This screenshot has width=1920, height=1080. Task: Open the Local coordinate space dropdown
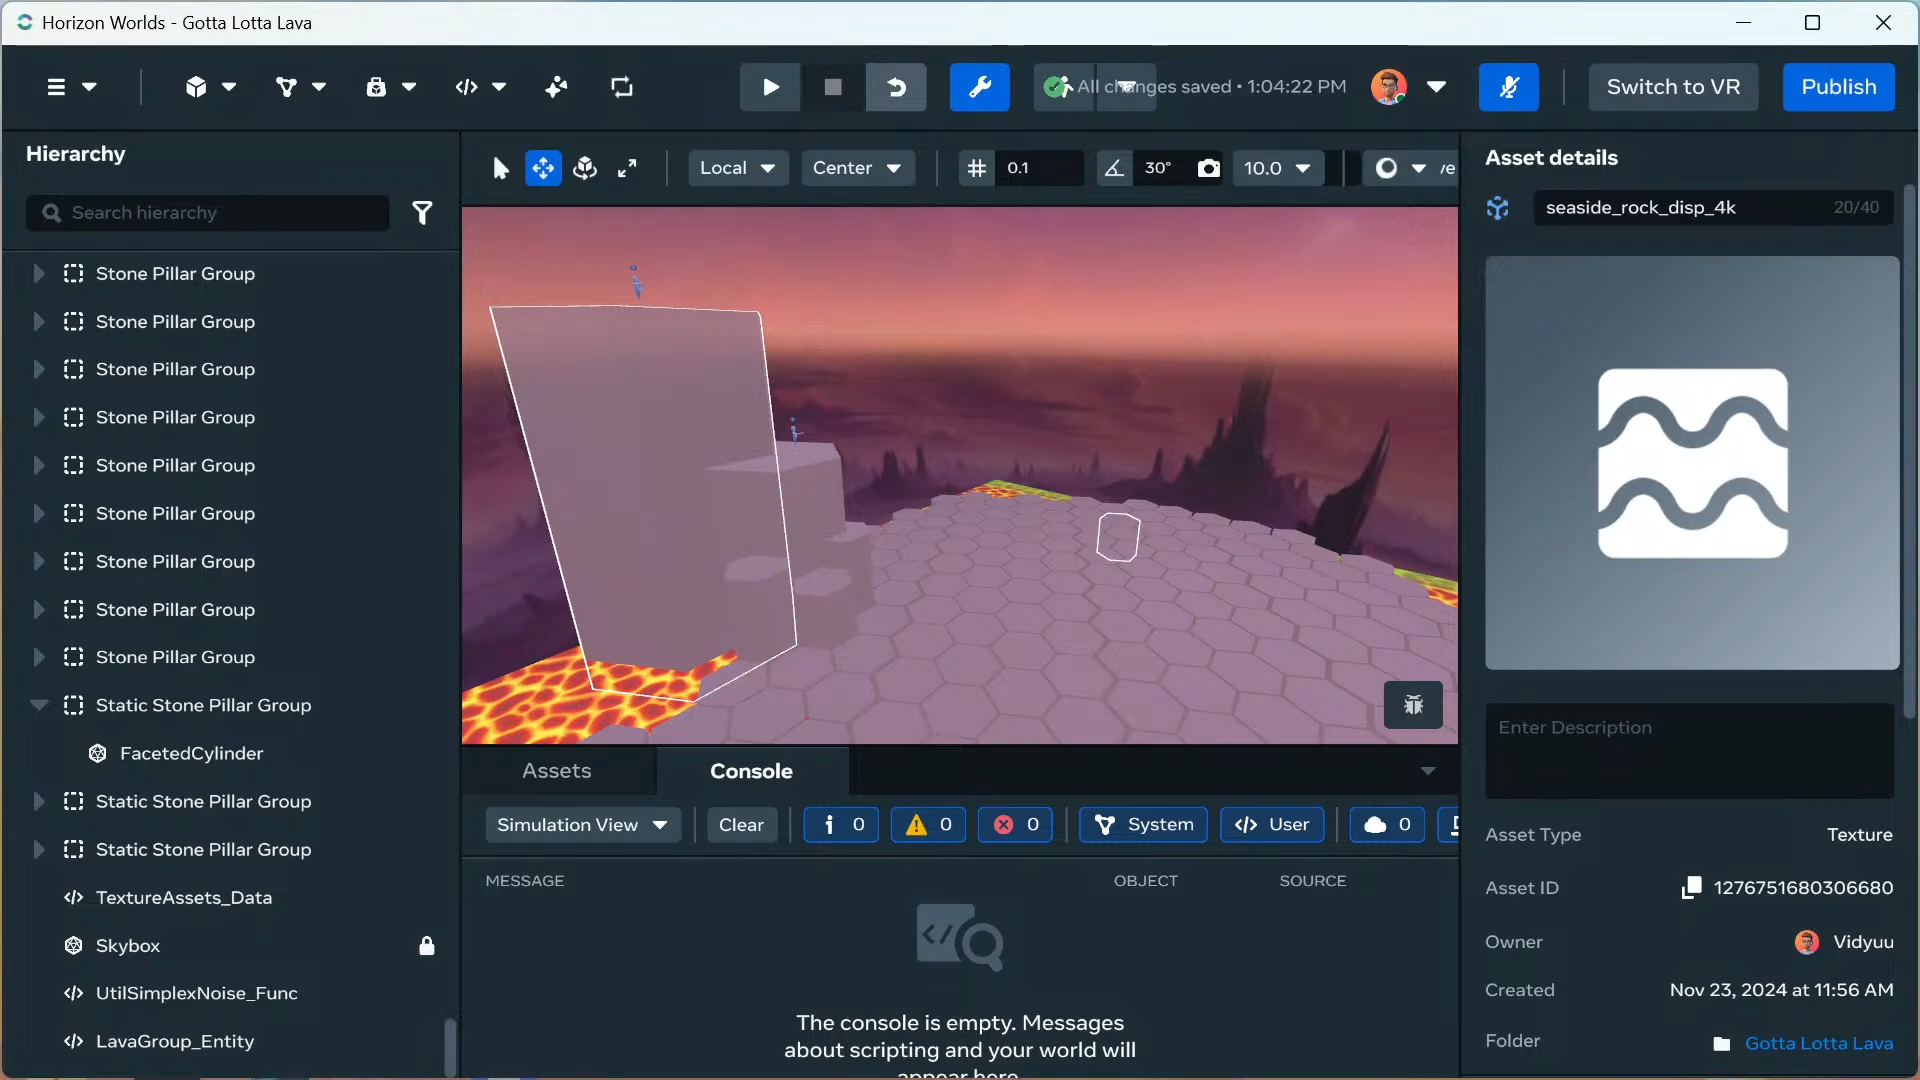[737, 168]
